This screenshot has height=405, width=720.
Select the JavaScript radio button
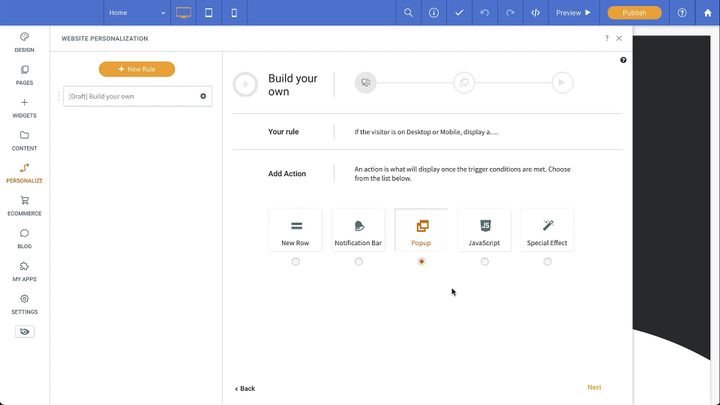click(484, 262)
